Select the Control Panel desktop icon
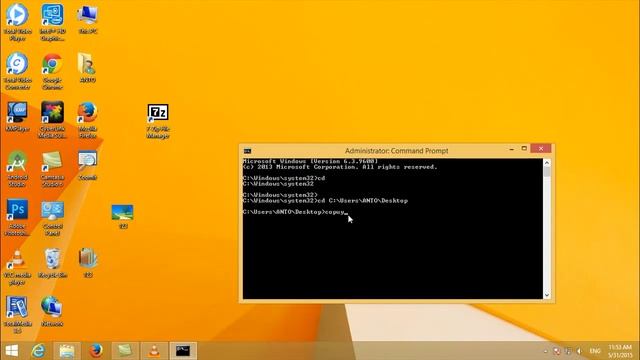This screenshot has height=360, width=640. click(52, 217)
